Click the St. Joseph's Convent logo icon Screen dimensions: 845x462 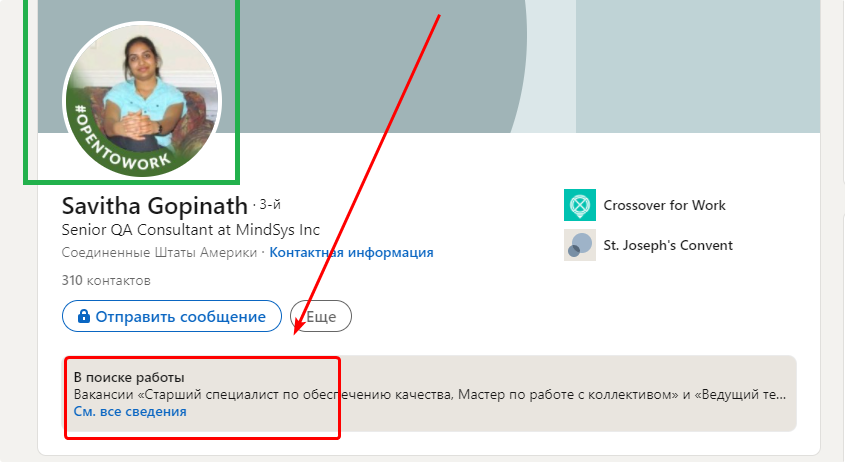(x=580, y=245)
